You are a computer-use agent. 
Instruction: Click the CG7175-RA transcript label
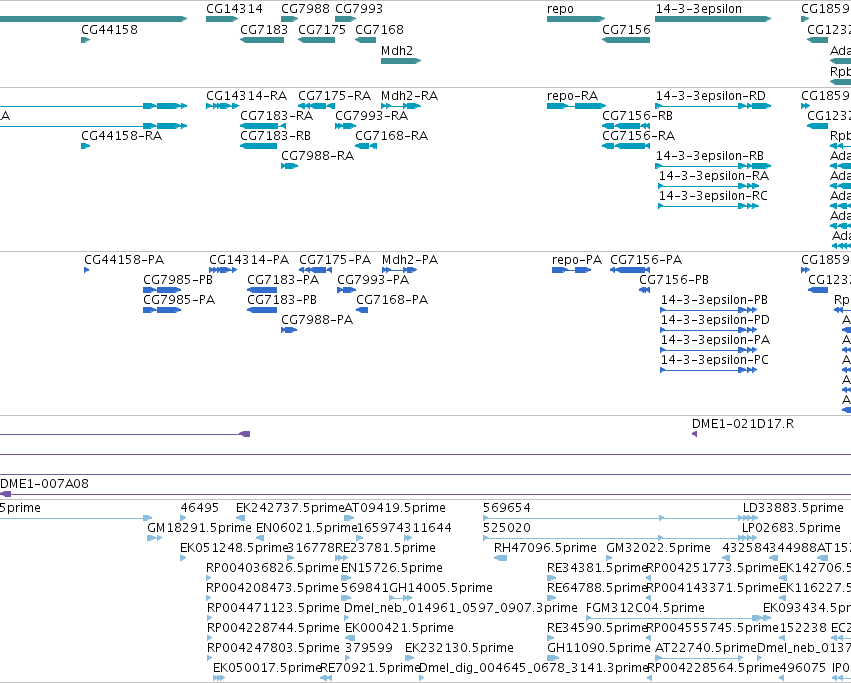click(334, 96)
